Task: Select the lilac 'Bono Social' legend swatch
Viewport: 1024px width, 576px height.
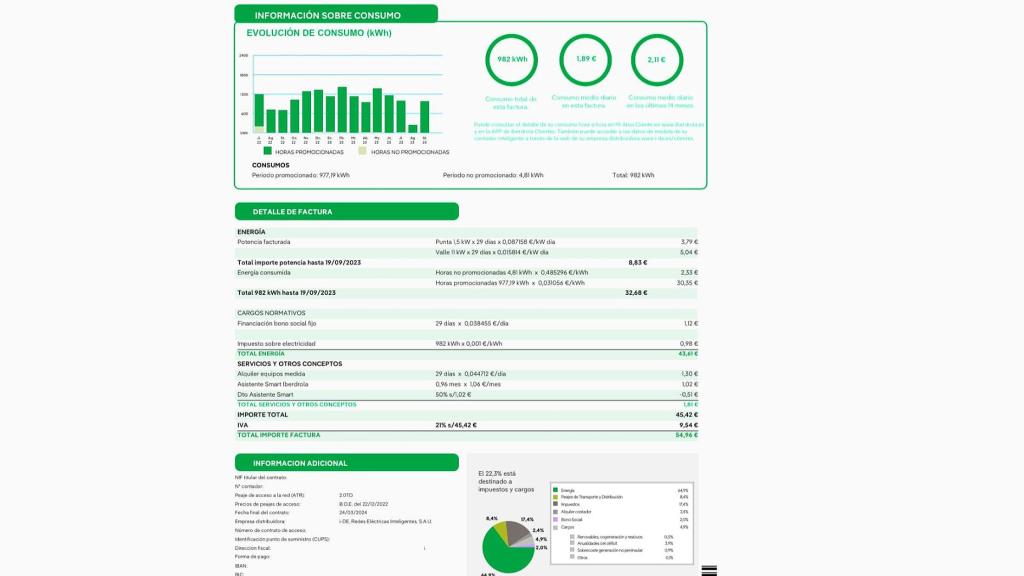Action: click(x=556, y=519)
